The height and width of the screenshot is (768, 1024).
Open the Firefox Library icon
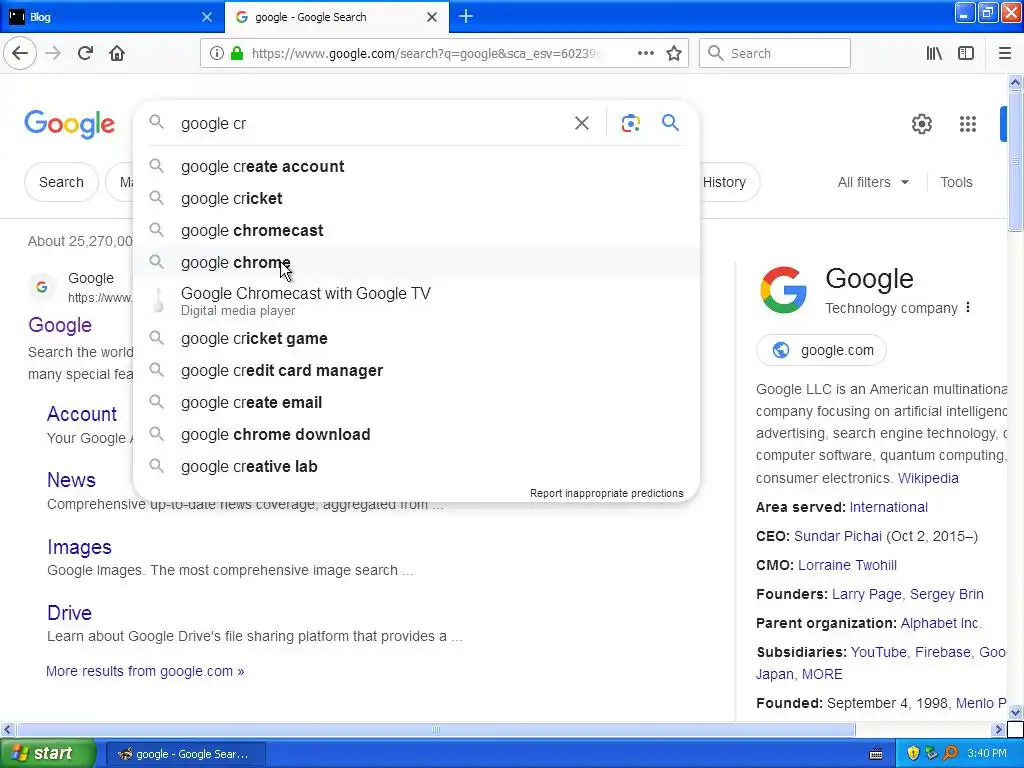(x=934, y=53)
